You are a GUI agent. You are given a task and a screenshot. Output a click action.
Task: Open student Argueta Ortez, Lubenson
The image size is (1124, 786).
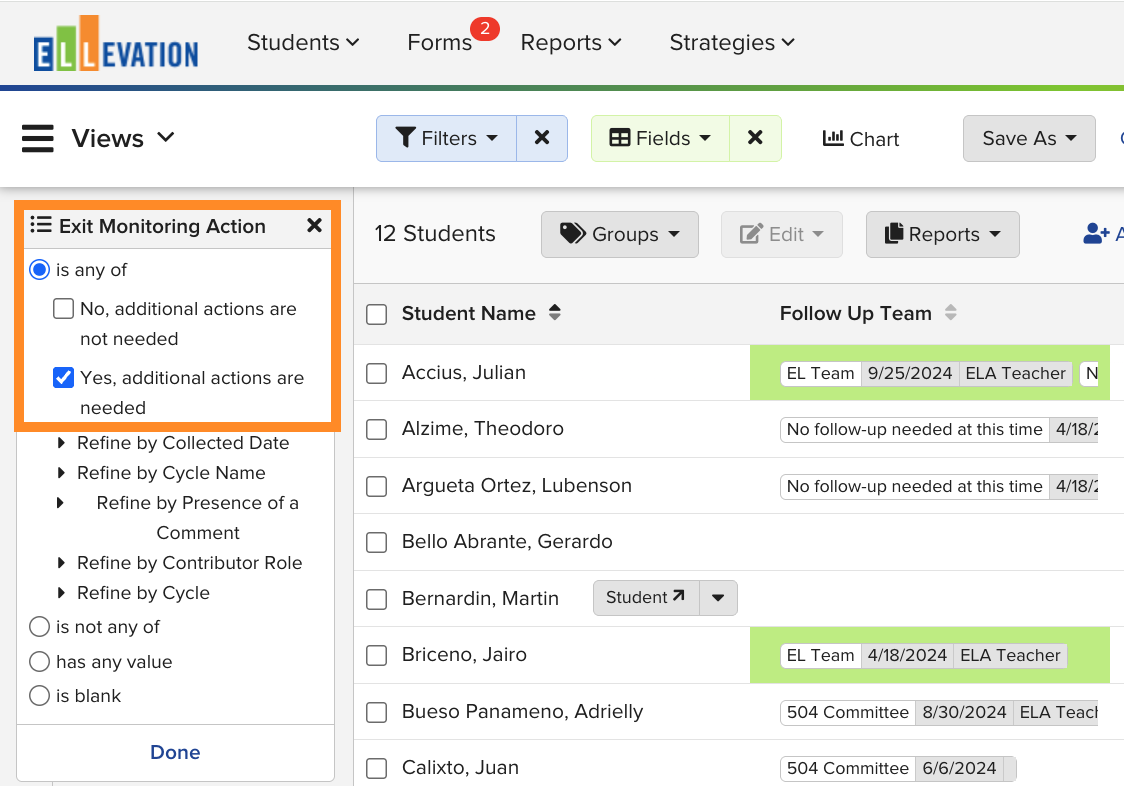tap(516, 486)
